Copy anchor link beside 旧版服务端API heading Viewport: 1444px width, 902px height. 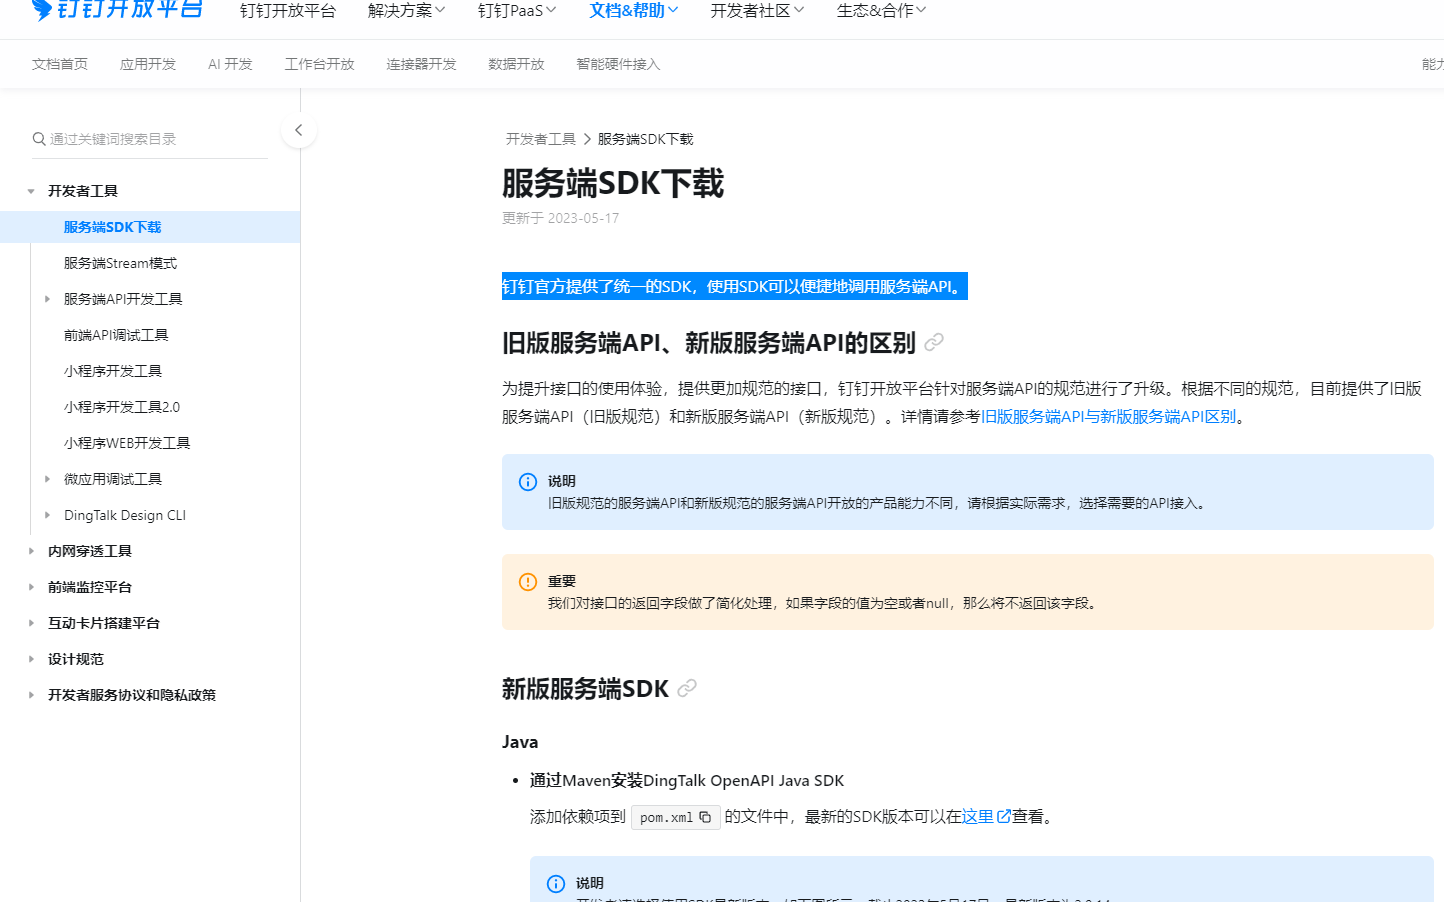(x=934, y=343)
